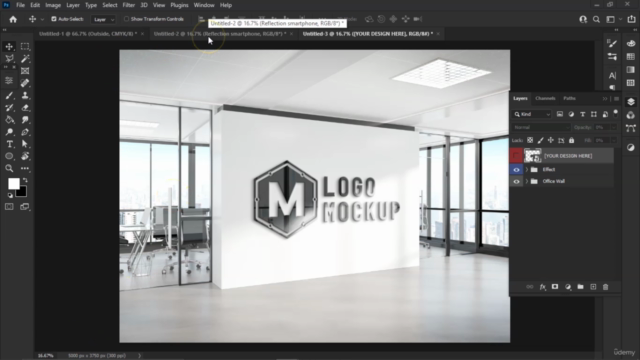Open the Opacity slider dropdown arrow
The height and width of the screenshot is (360, 640).
tap(613, 127)
